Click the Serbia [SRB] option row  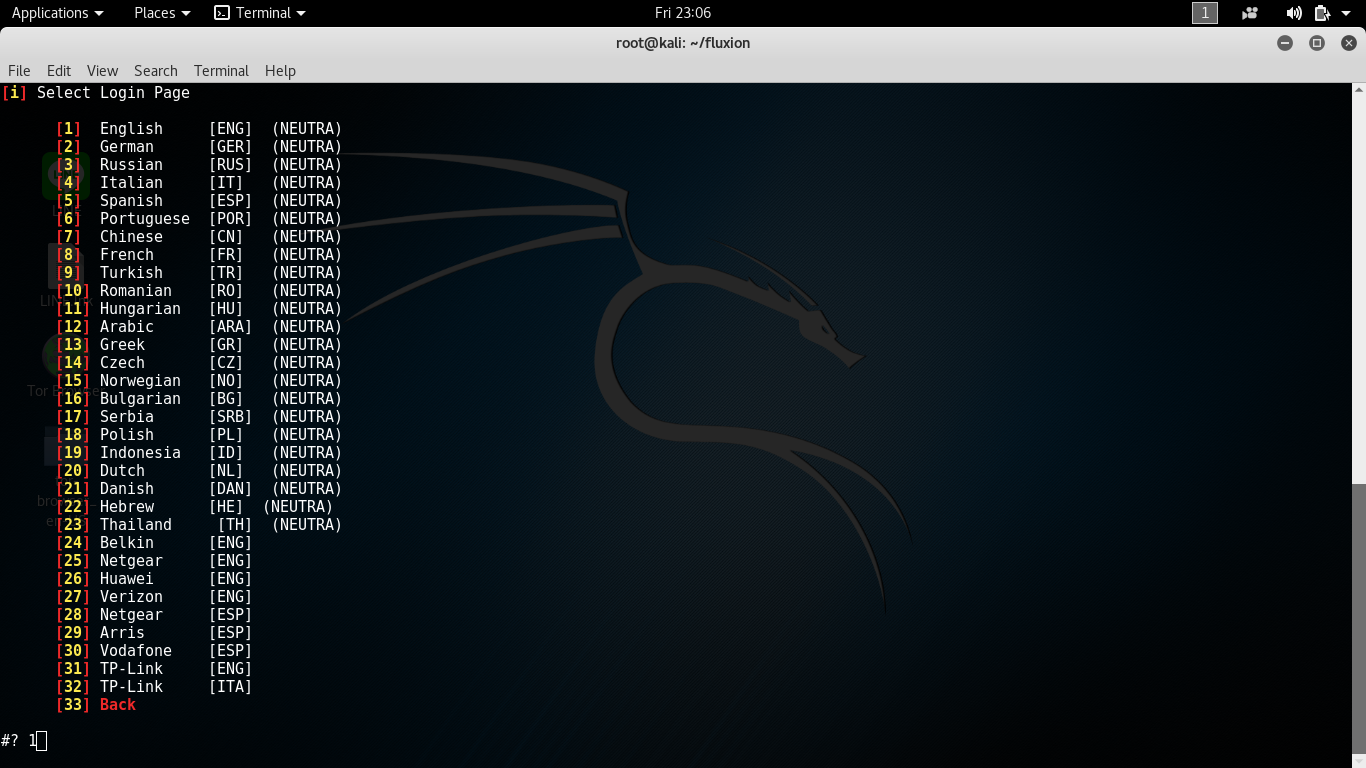pyautogui.click(x=199, y=417)
